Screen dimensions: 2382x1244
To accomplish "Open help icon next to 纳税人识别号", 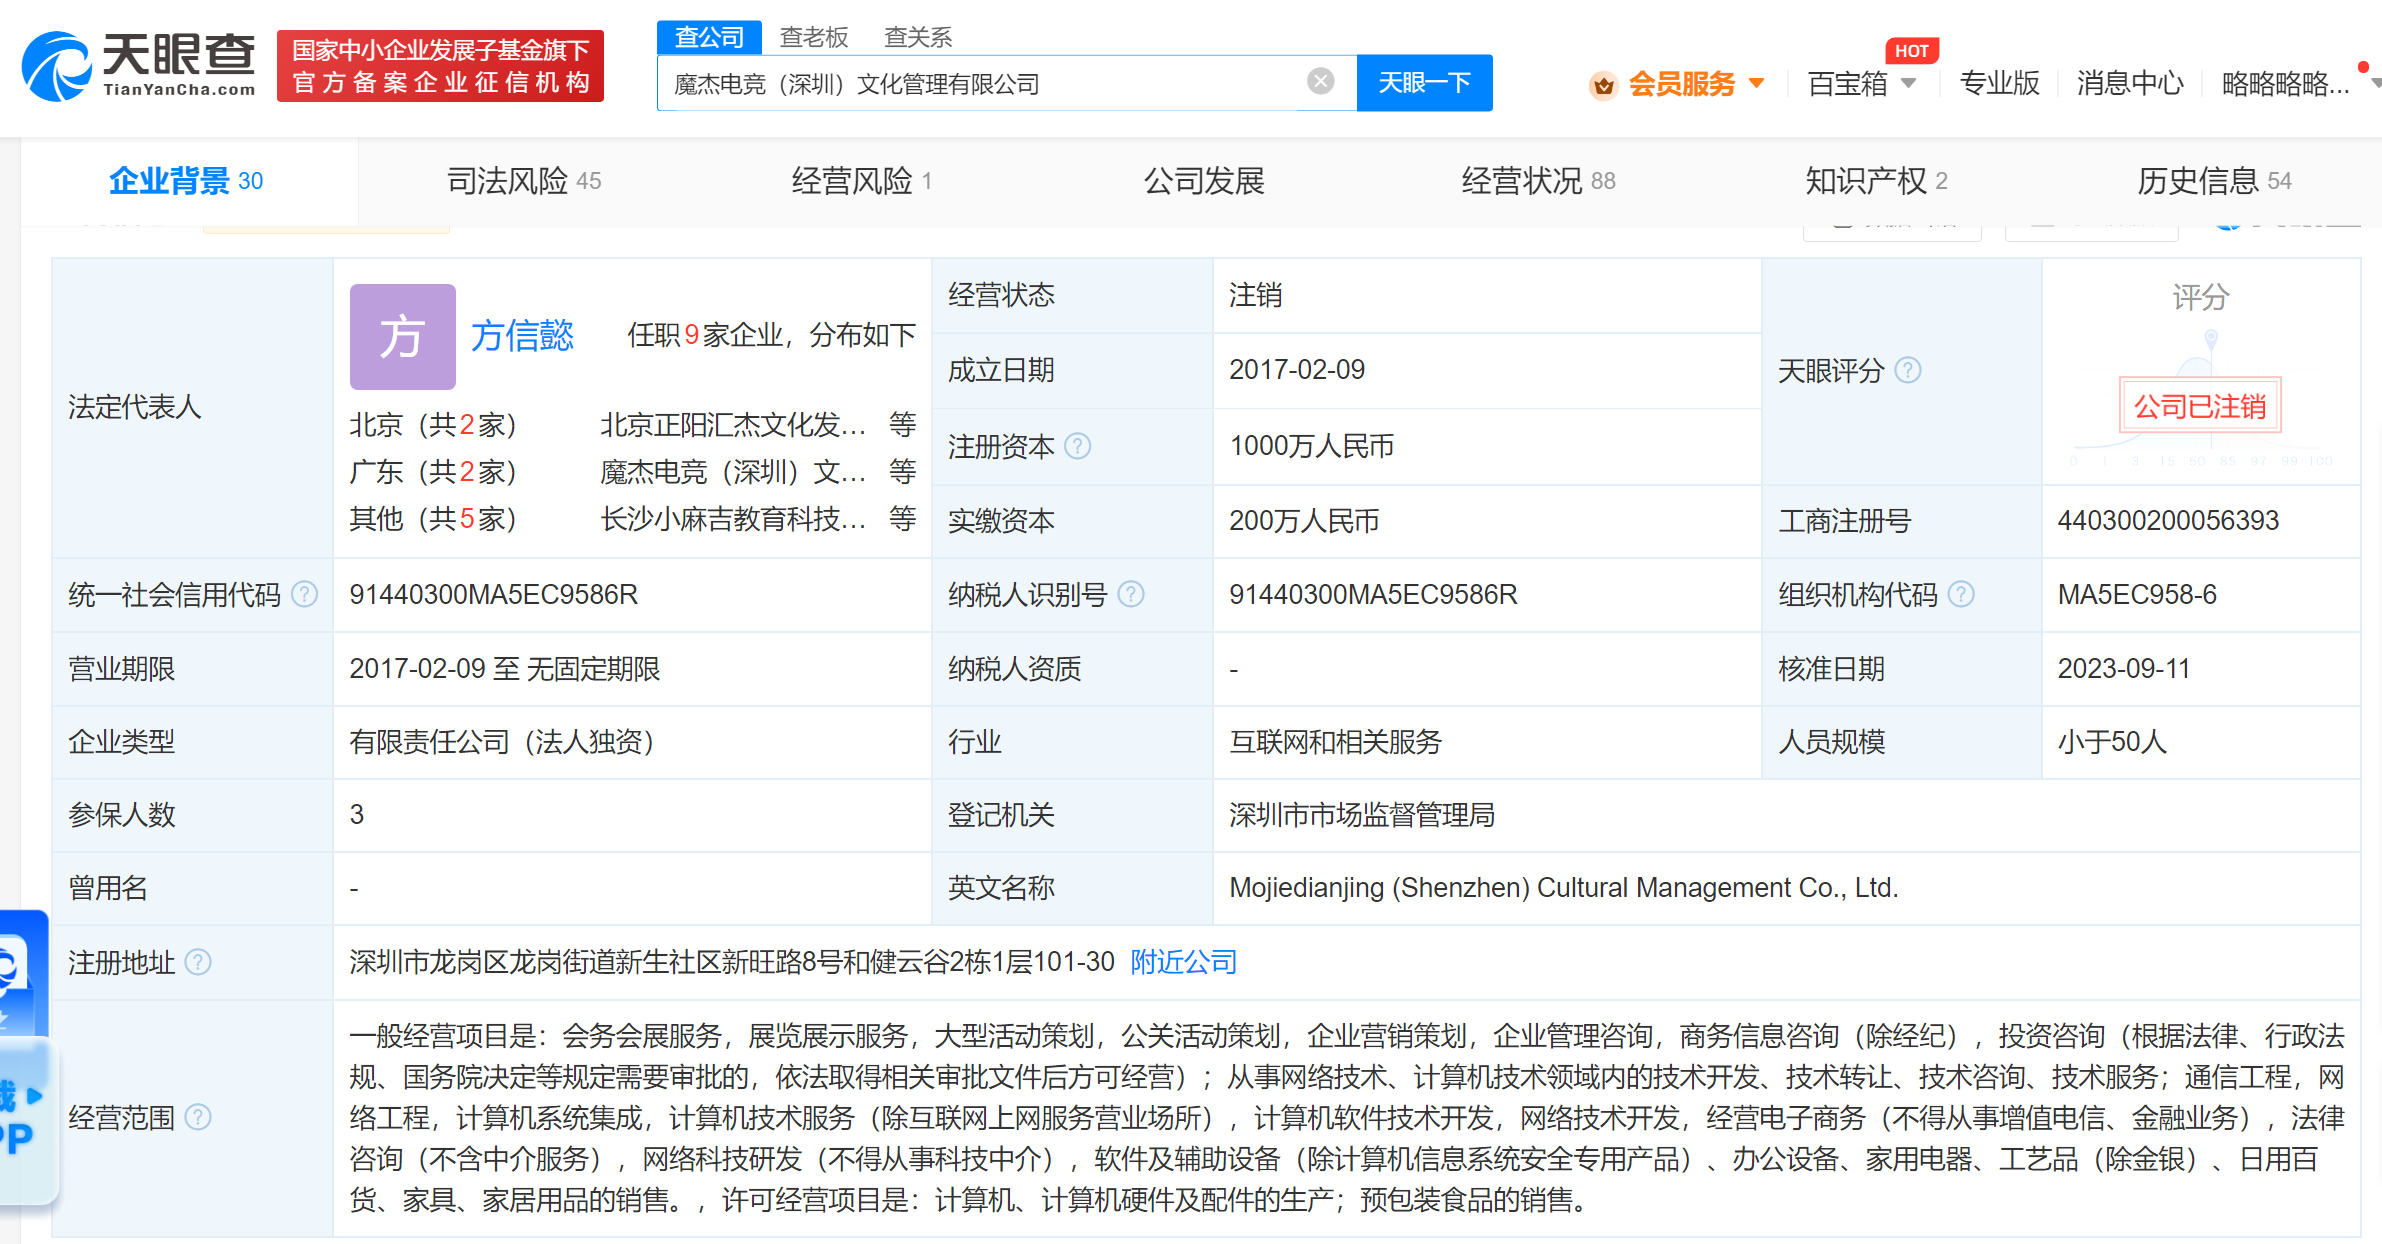I will click(1131, 594).
